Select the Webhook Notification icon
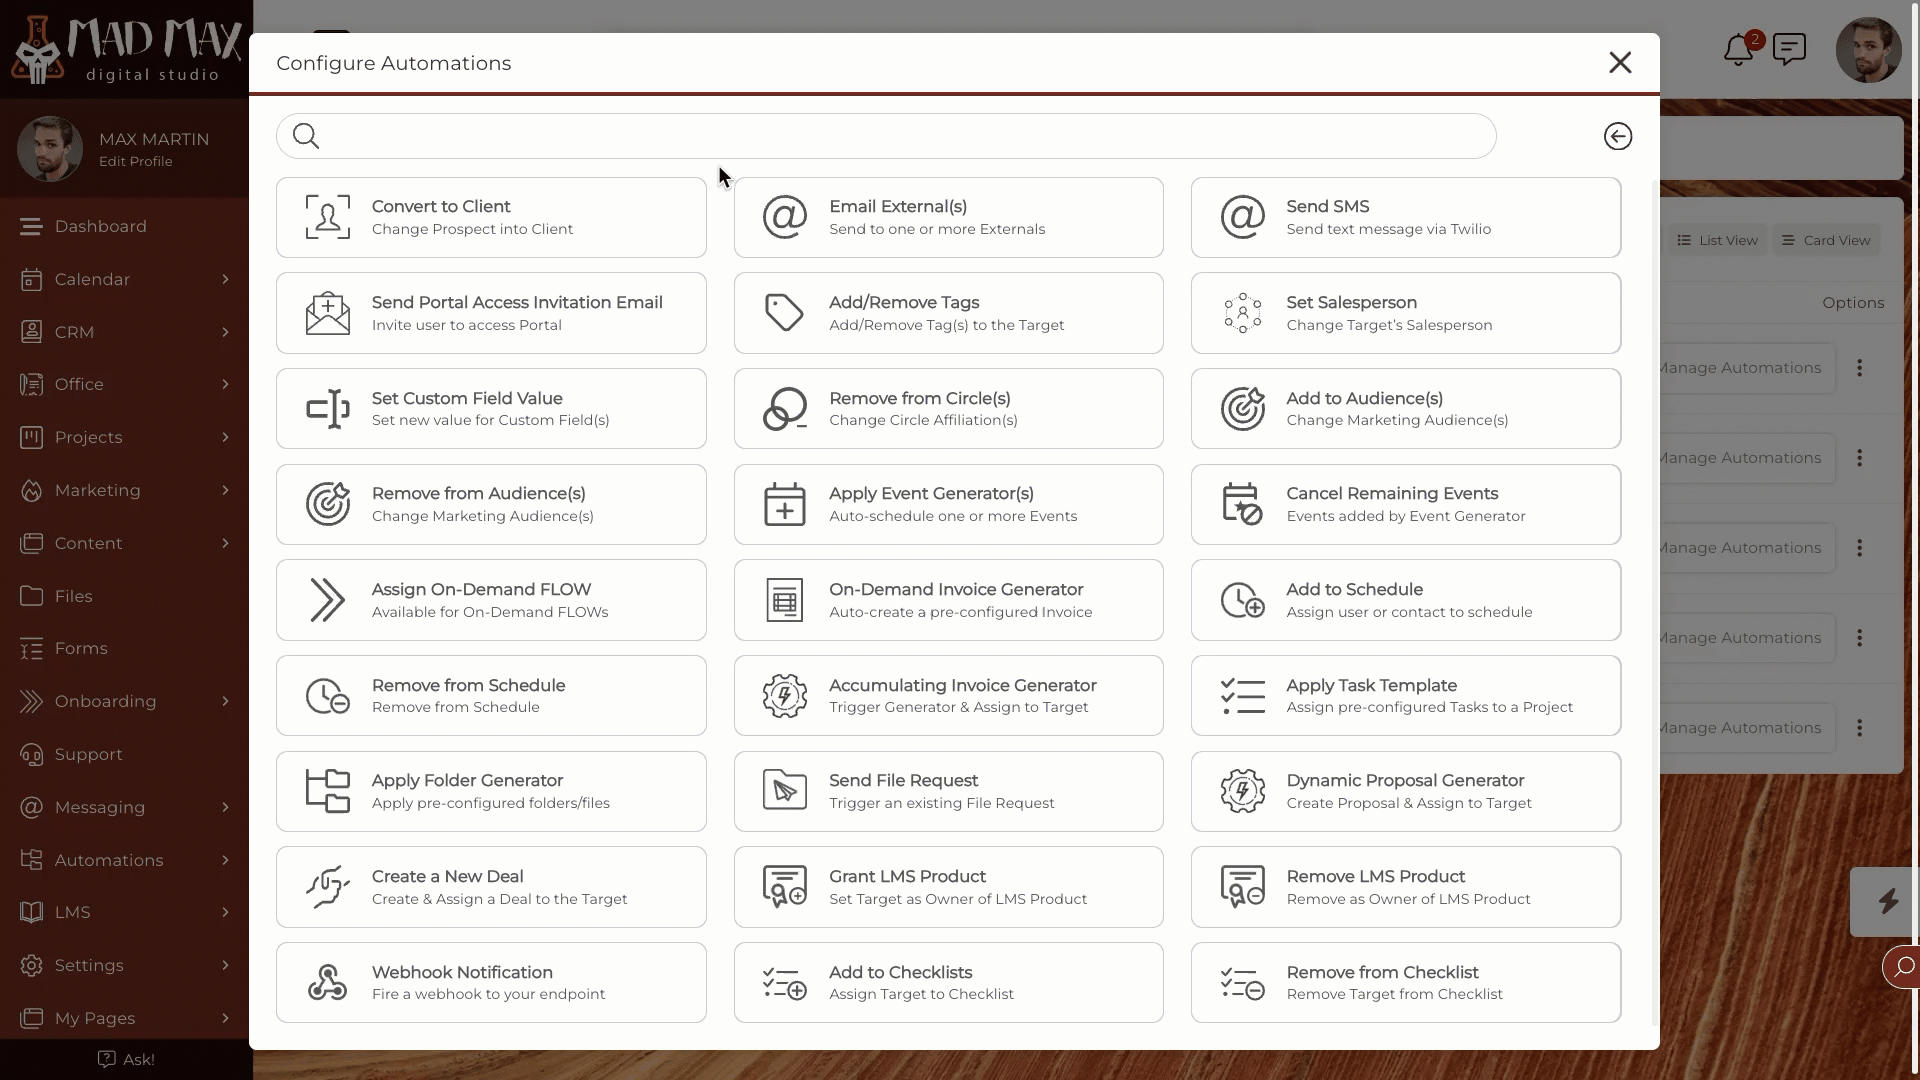The image size is (1920, 1080). 326,982
